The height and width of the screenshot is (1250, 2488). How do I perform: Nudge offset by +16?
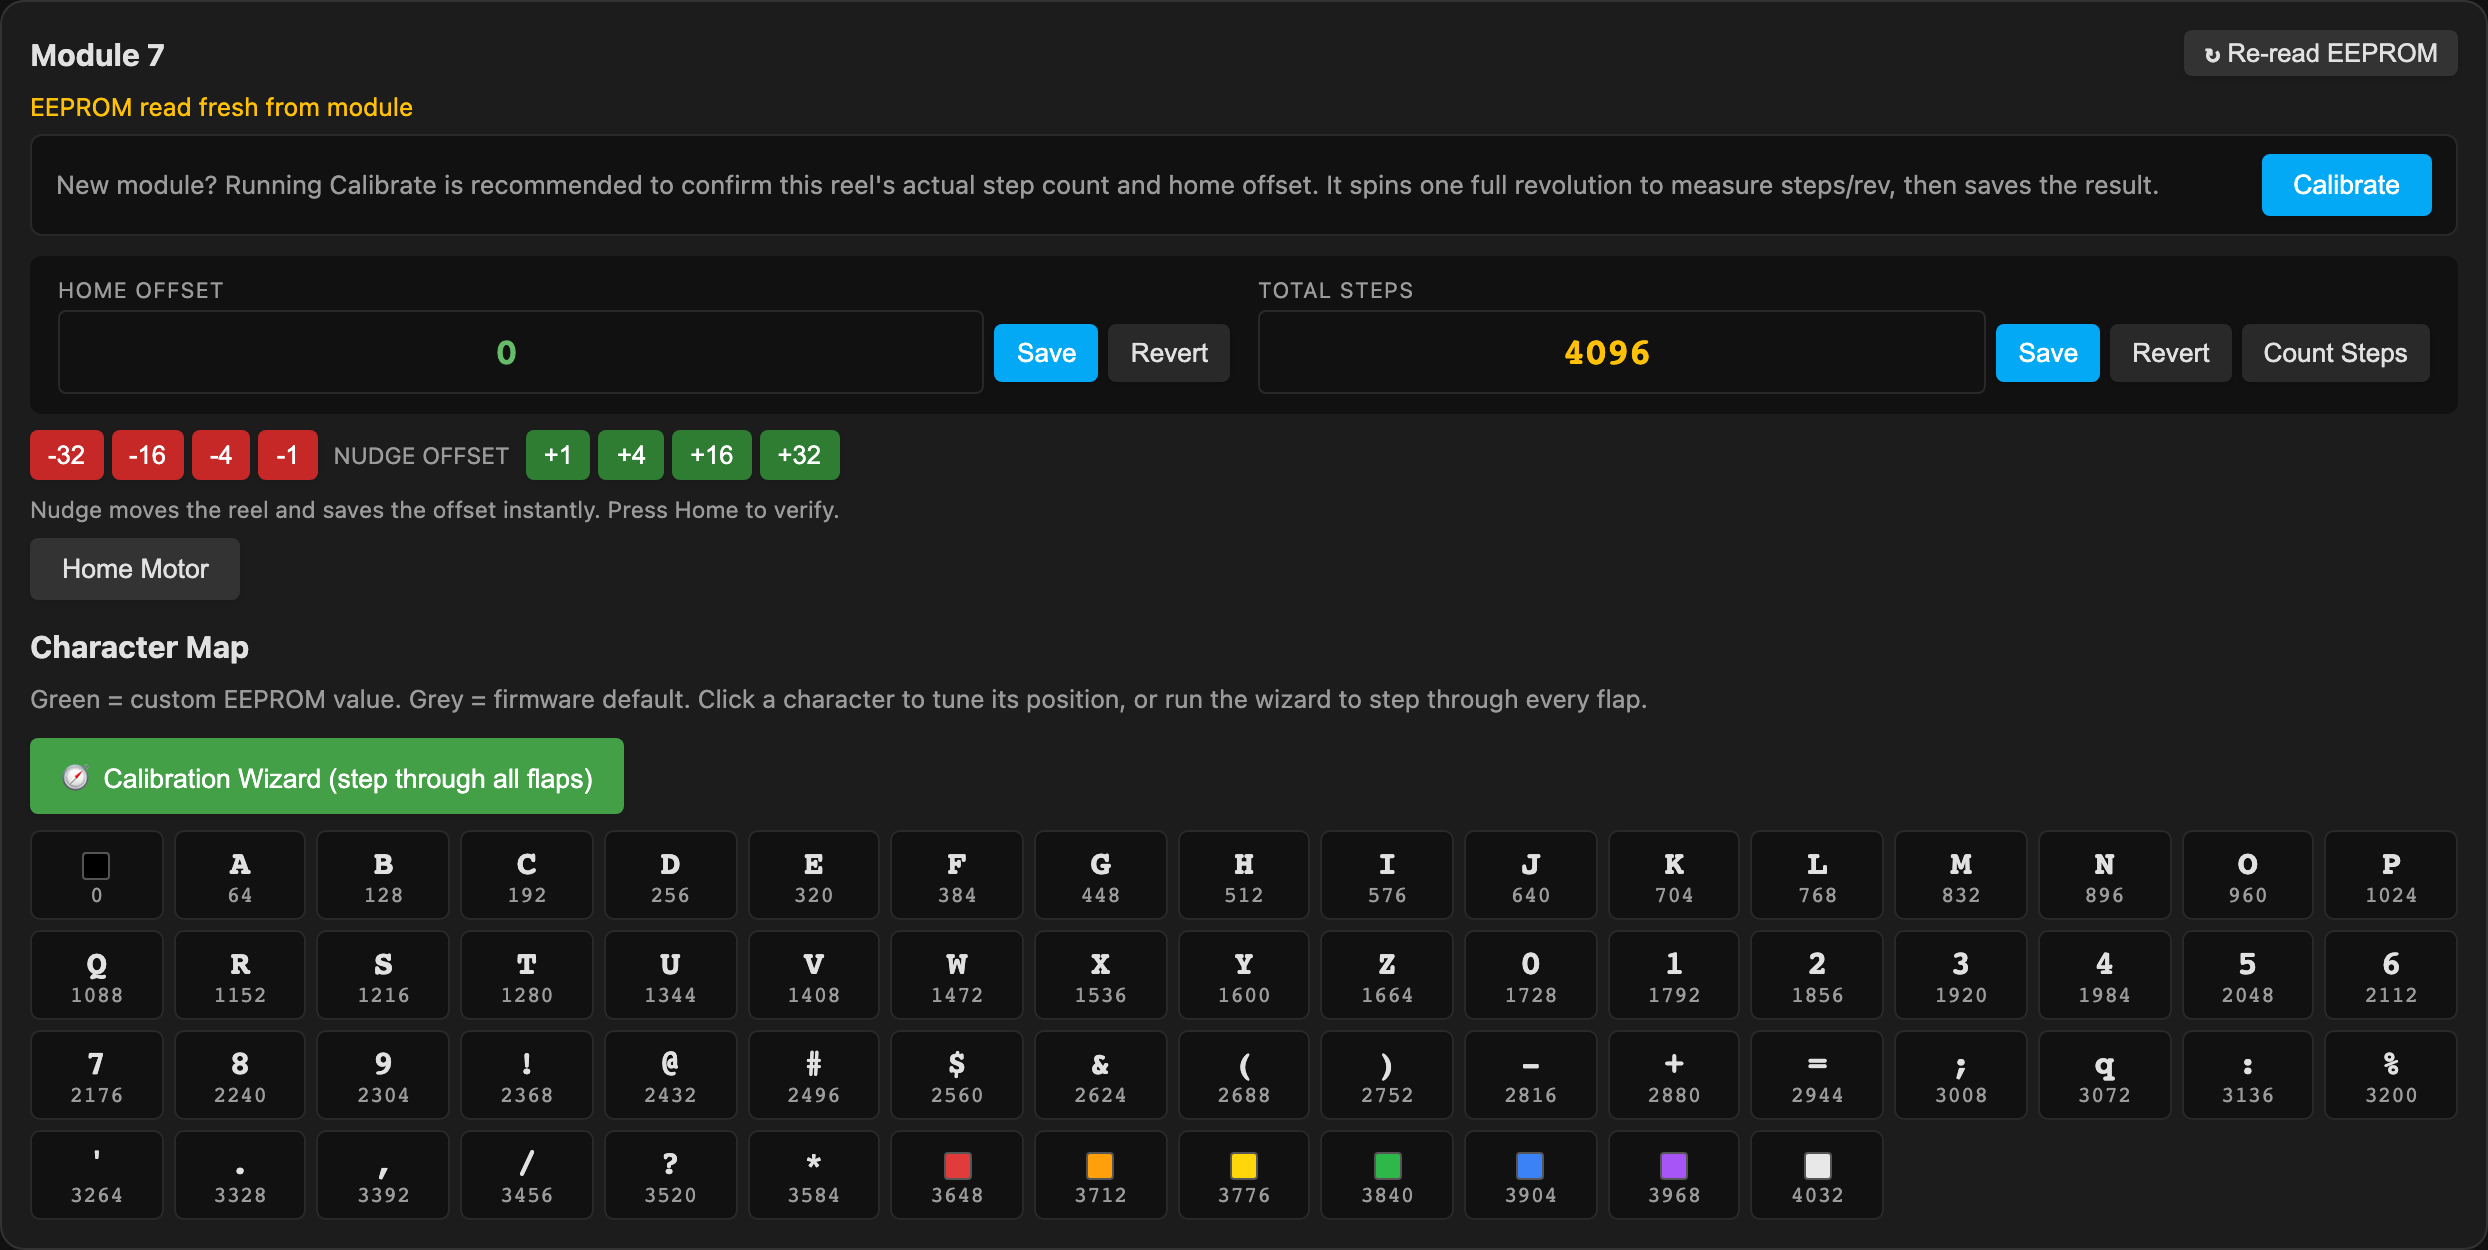[x=712, y=455]
